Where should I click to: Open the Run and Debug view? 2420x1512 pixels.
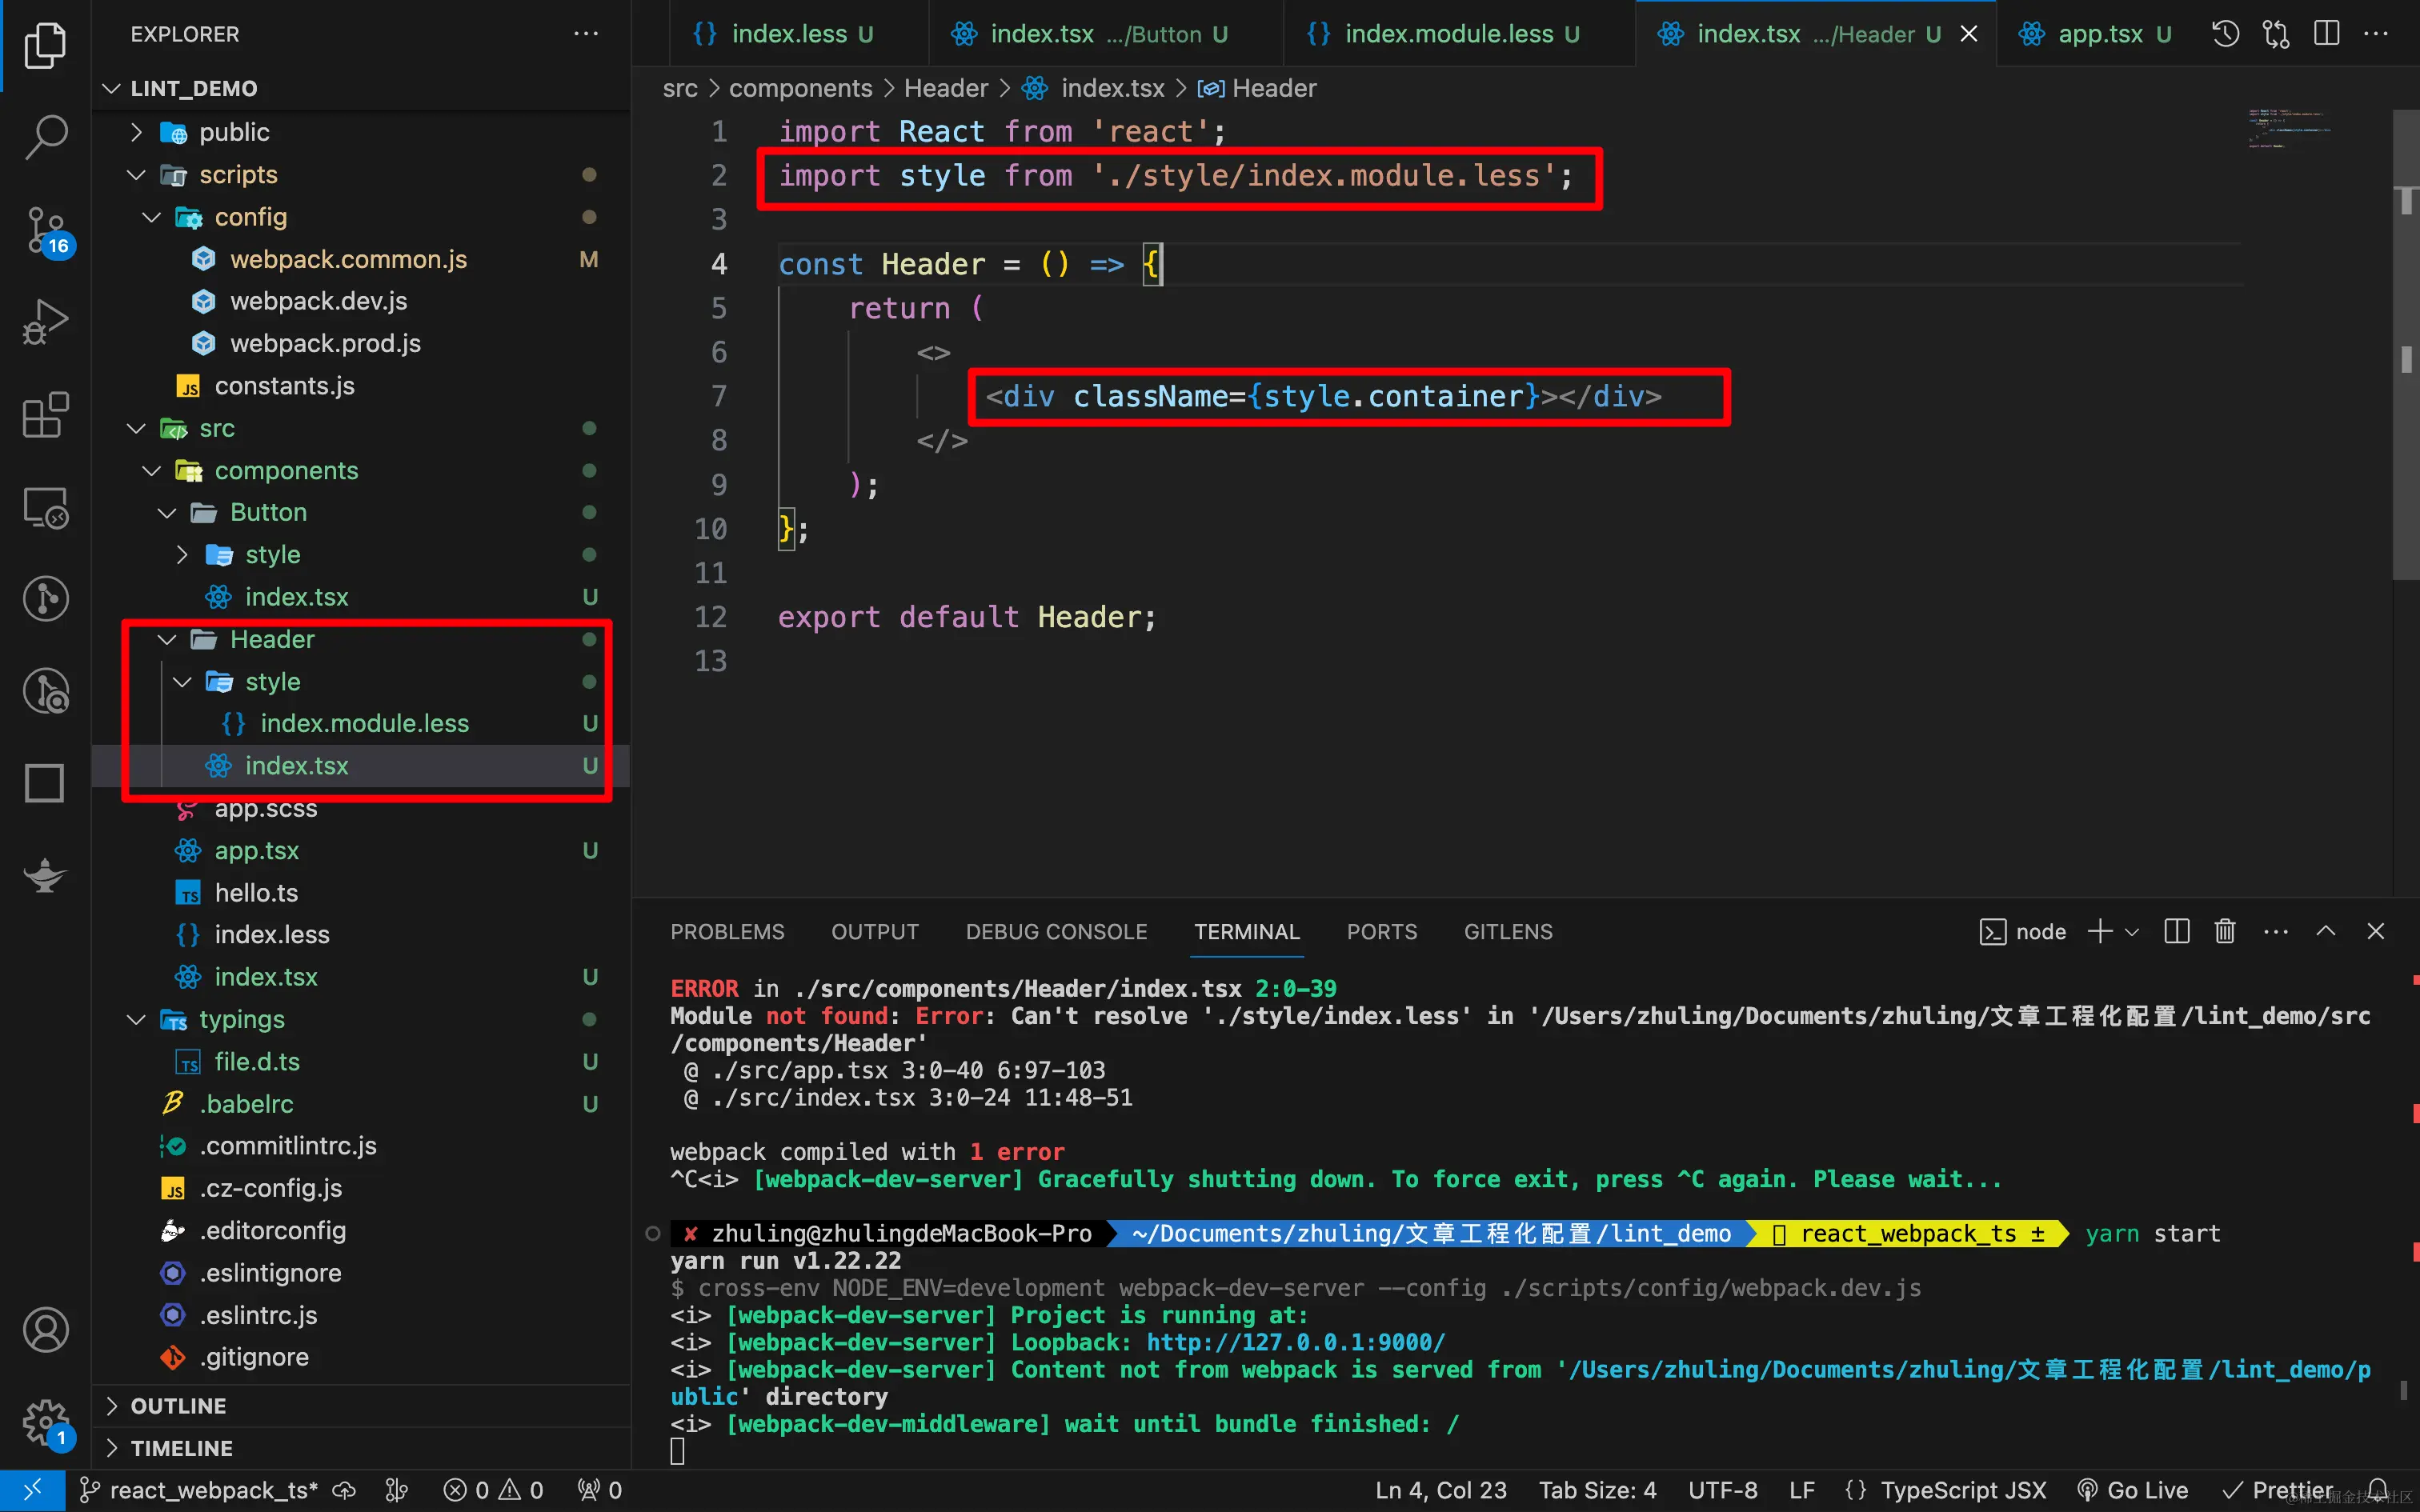(x=45, y=322)
